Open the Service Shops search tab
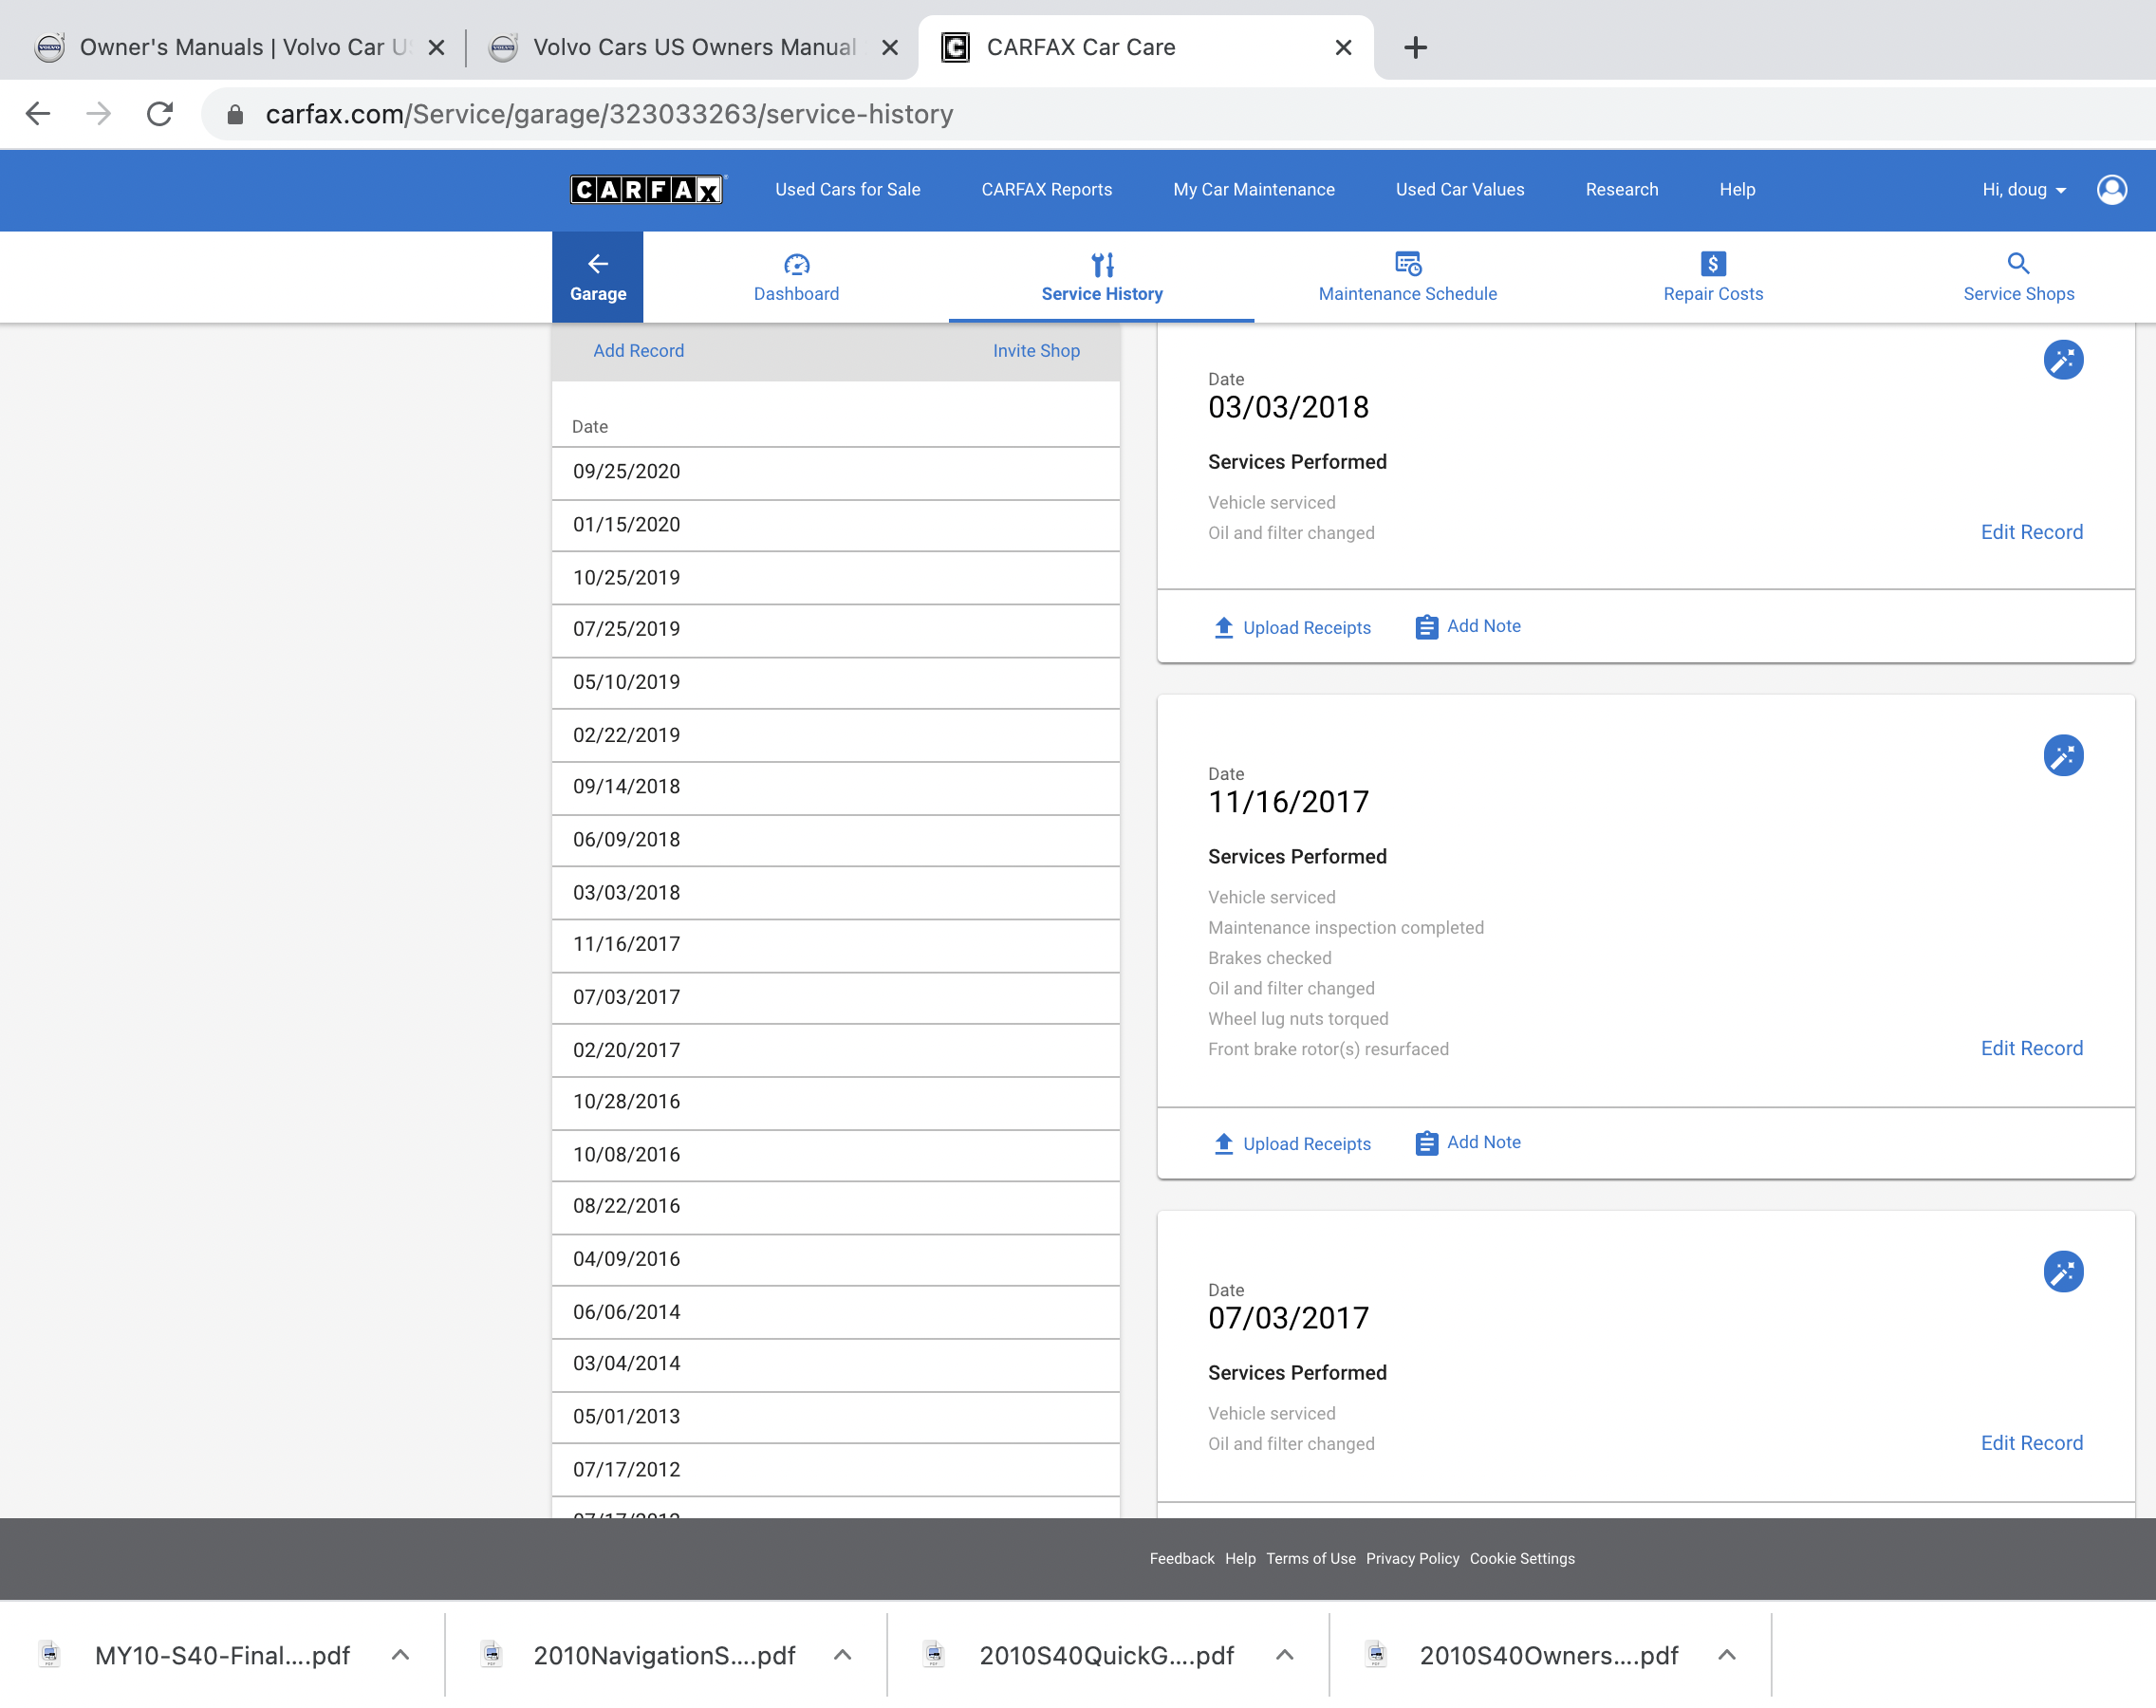Screen dimensions: 2156x1708 pyautogui.click(x=2018, y=277)
